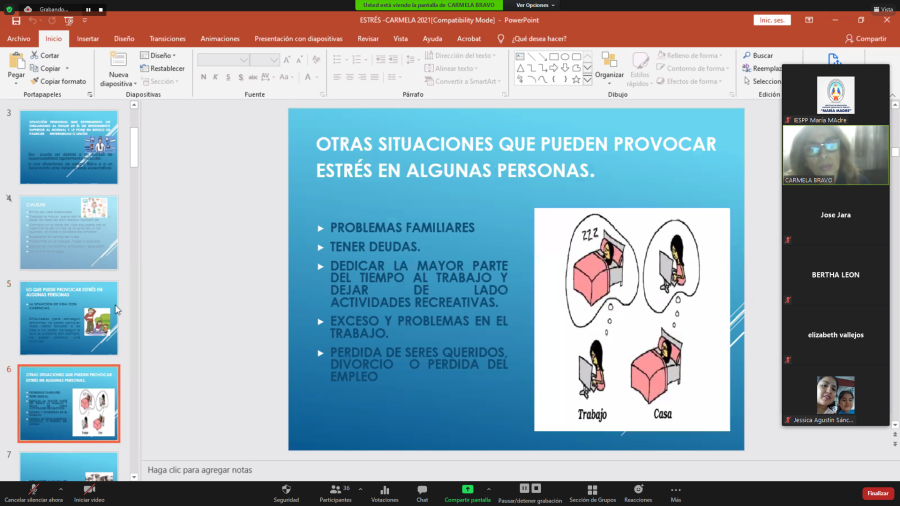The image size is (900, 506).
Task: Open Sección de Grupos breakout rooms
Action: pos(590,489)
